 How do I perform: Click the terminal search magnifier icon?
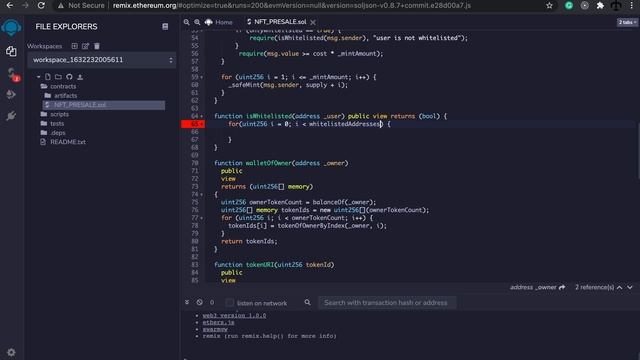pyautogui.click(x=307, y=302)
